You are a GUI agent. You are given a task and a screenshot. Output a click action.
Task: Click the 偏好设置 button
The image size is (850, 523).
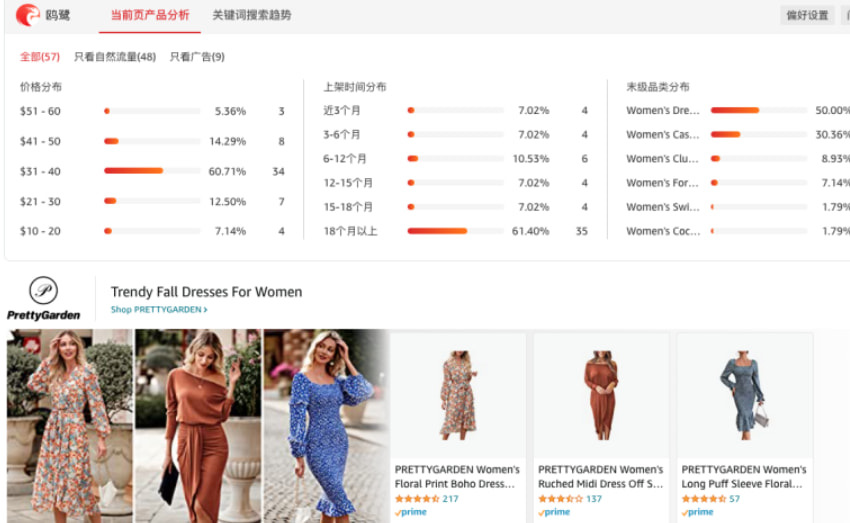807,15
